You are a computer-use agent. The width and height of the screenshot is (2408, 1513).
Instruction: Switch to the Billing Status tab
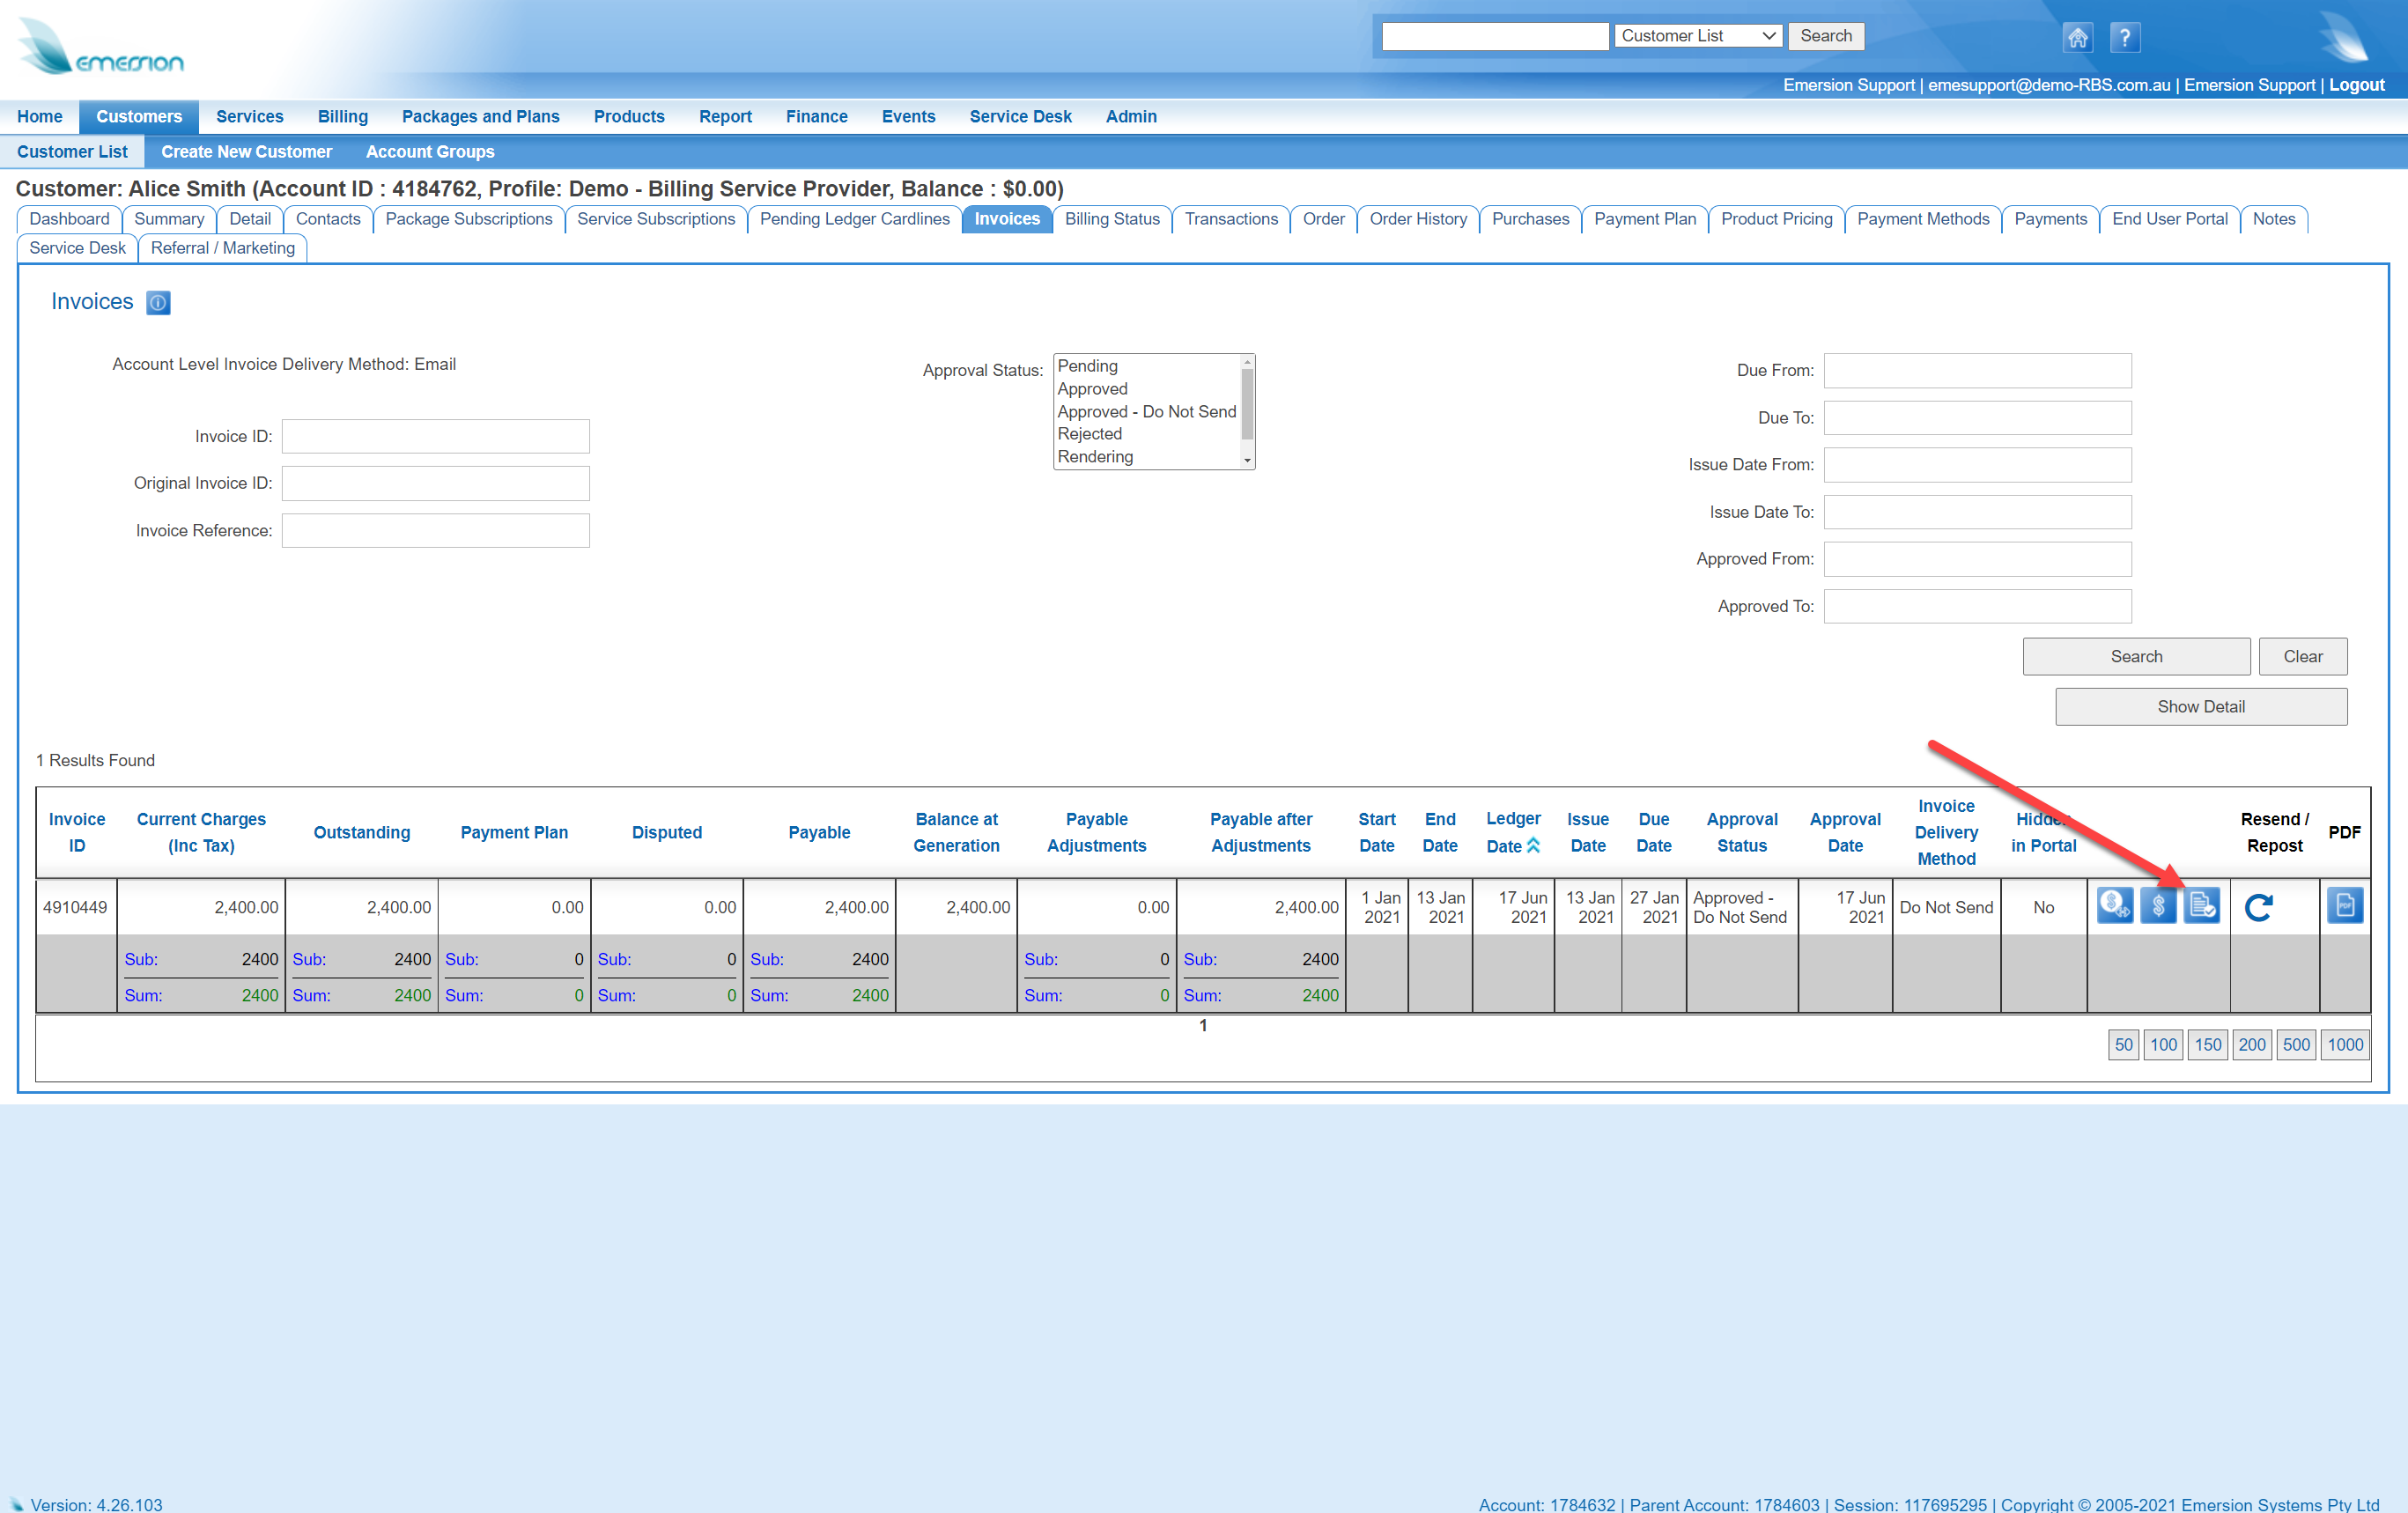[1111, 219]
